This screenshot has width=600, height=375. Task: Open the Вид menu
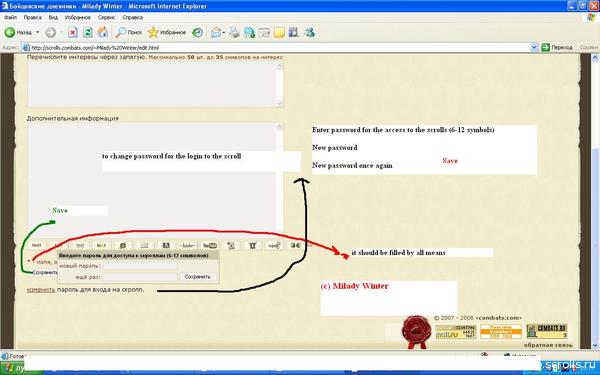(x=53, y=18)
